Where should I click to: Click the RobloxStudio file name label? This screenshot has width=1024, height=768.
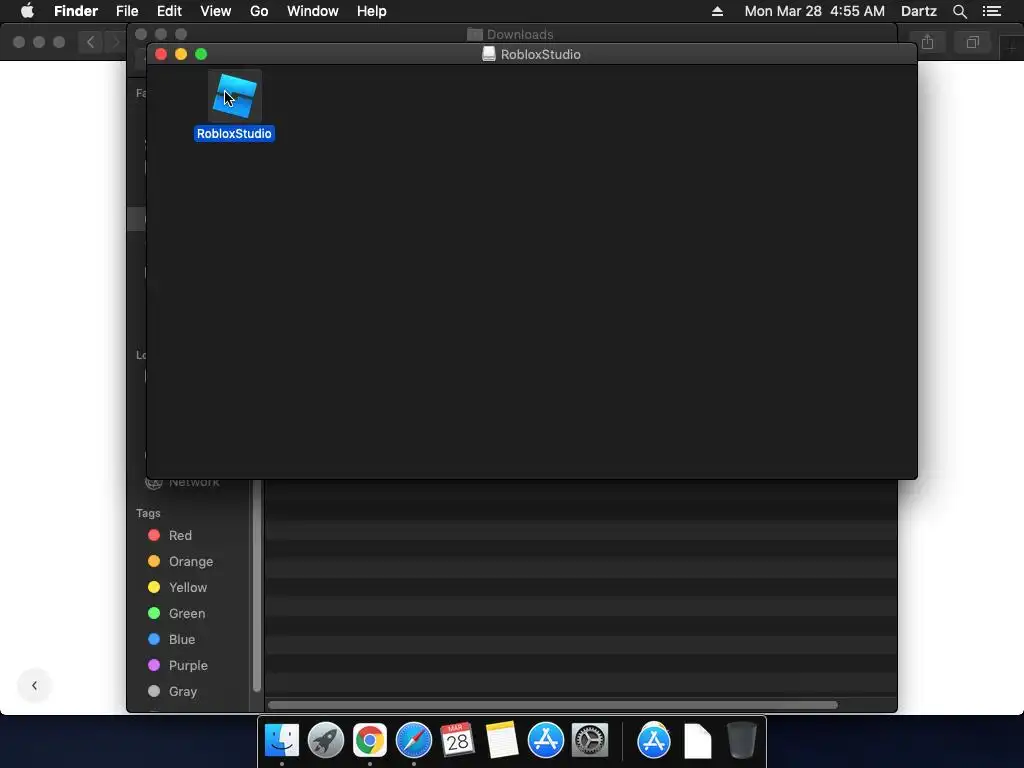tap(234, 134)
